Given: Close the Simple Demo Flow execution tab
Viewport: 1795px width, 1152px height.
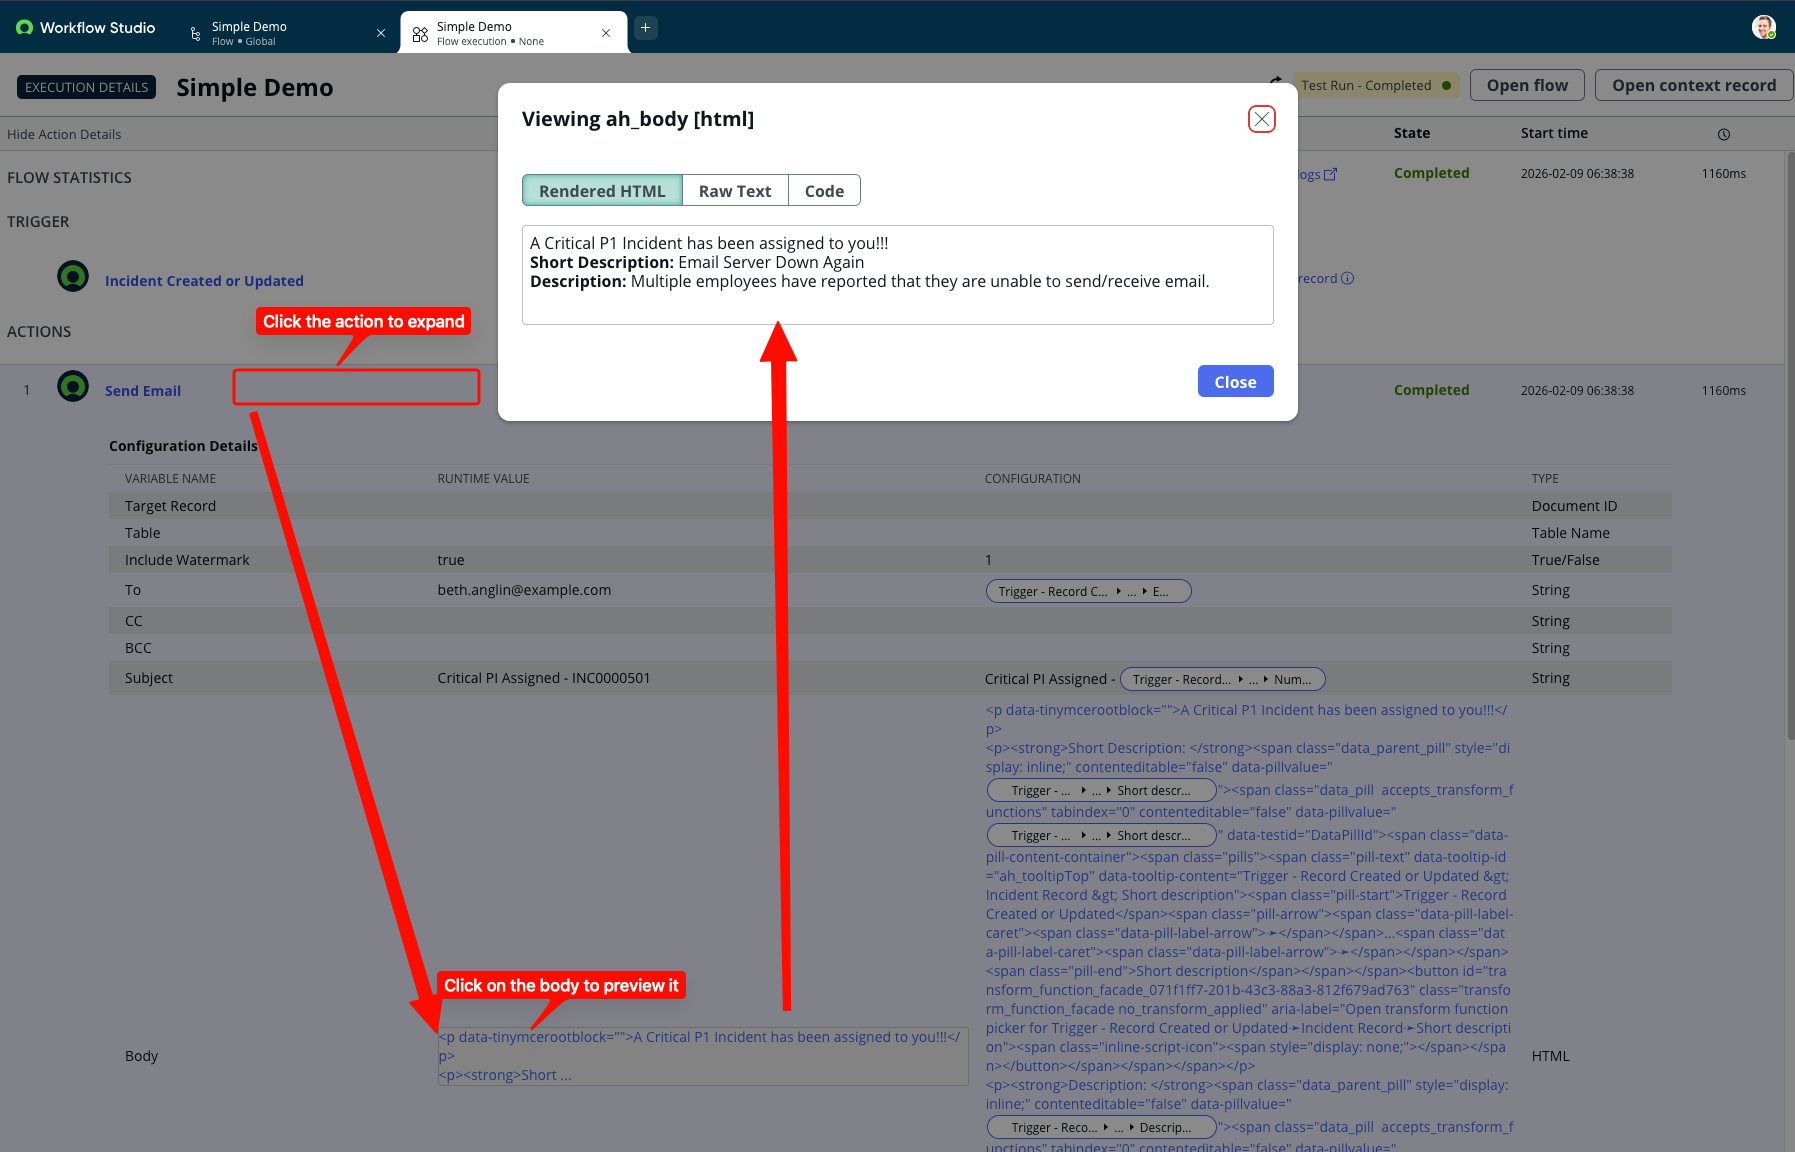Looking at the screenshot, I should 606,33.
